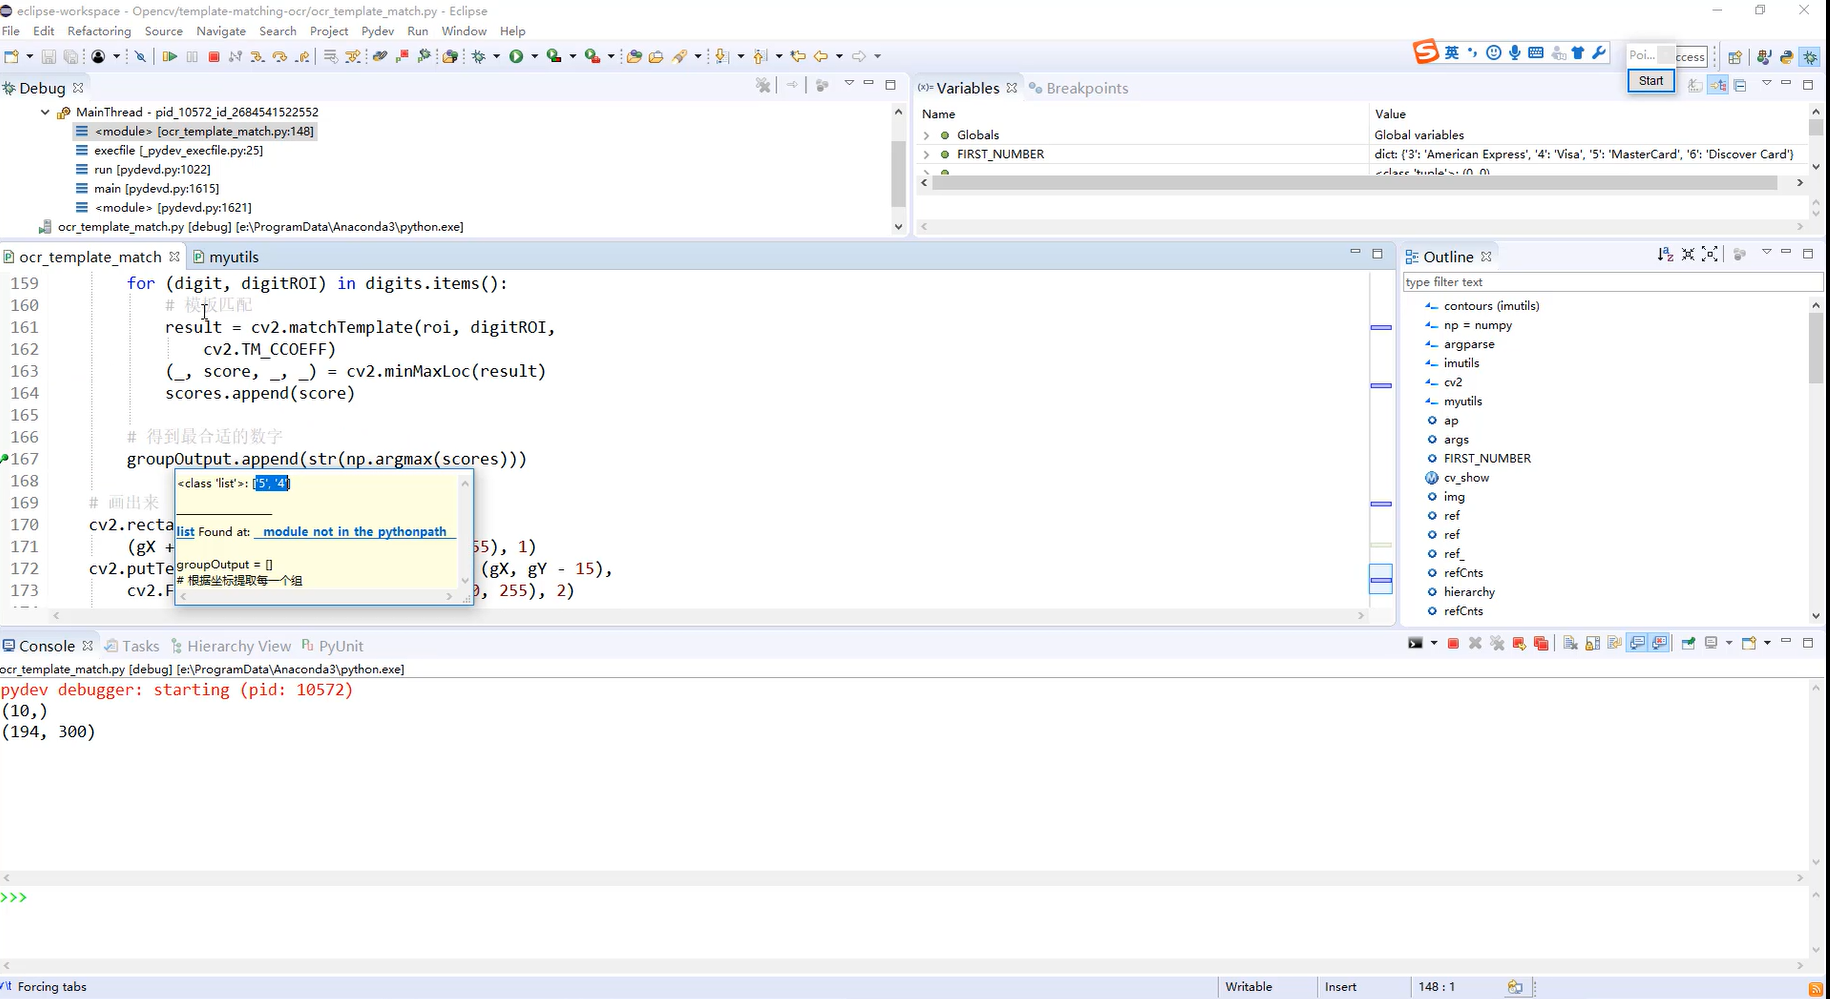Expand the FIRST_NUMBER variable row

click(926, 154)
